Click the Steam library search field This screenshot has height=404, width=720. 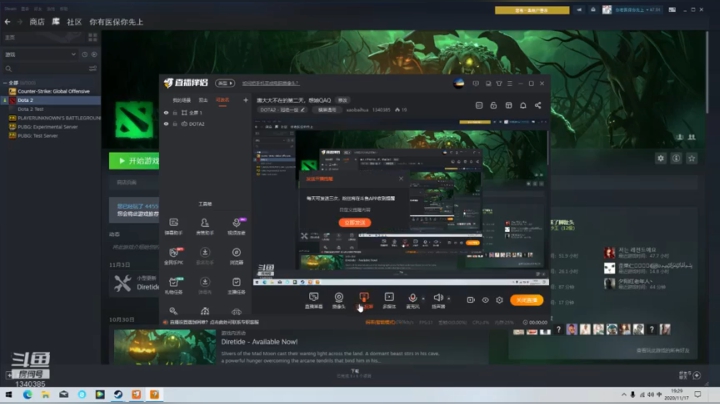tap(46, 68)
